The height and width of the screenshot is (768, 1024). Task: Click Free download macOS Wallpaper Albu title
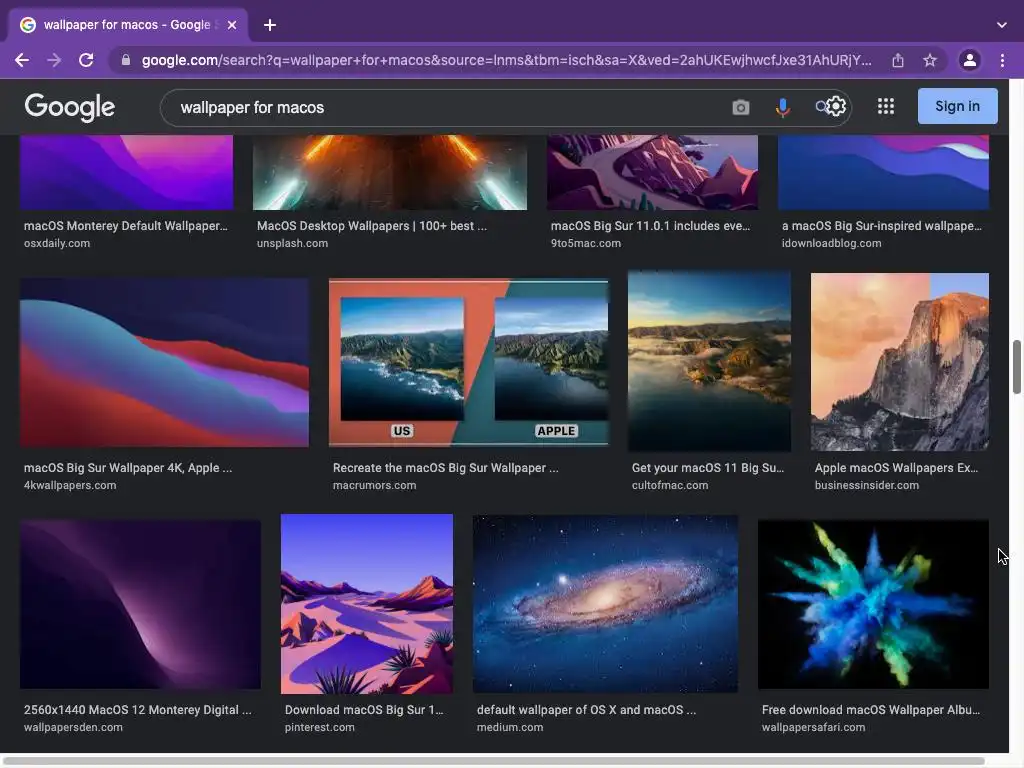871,710
